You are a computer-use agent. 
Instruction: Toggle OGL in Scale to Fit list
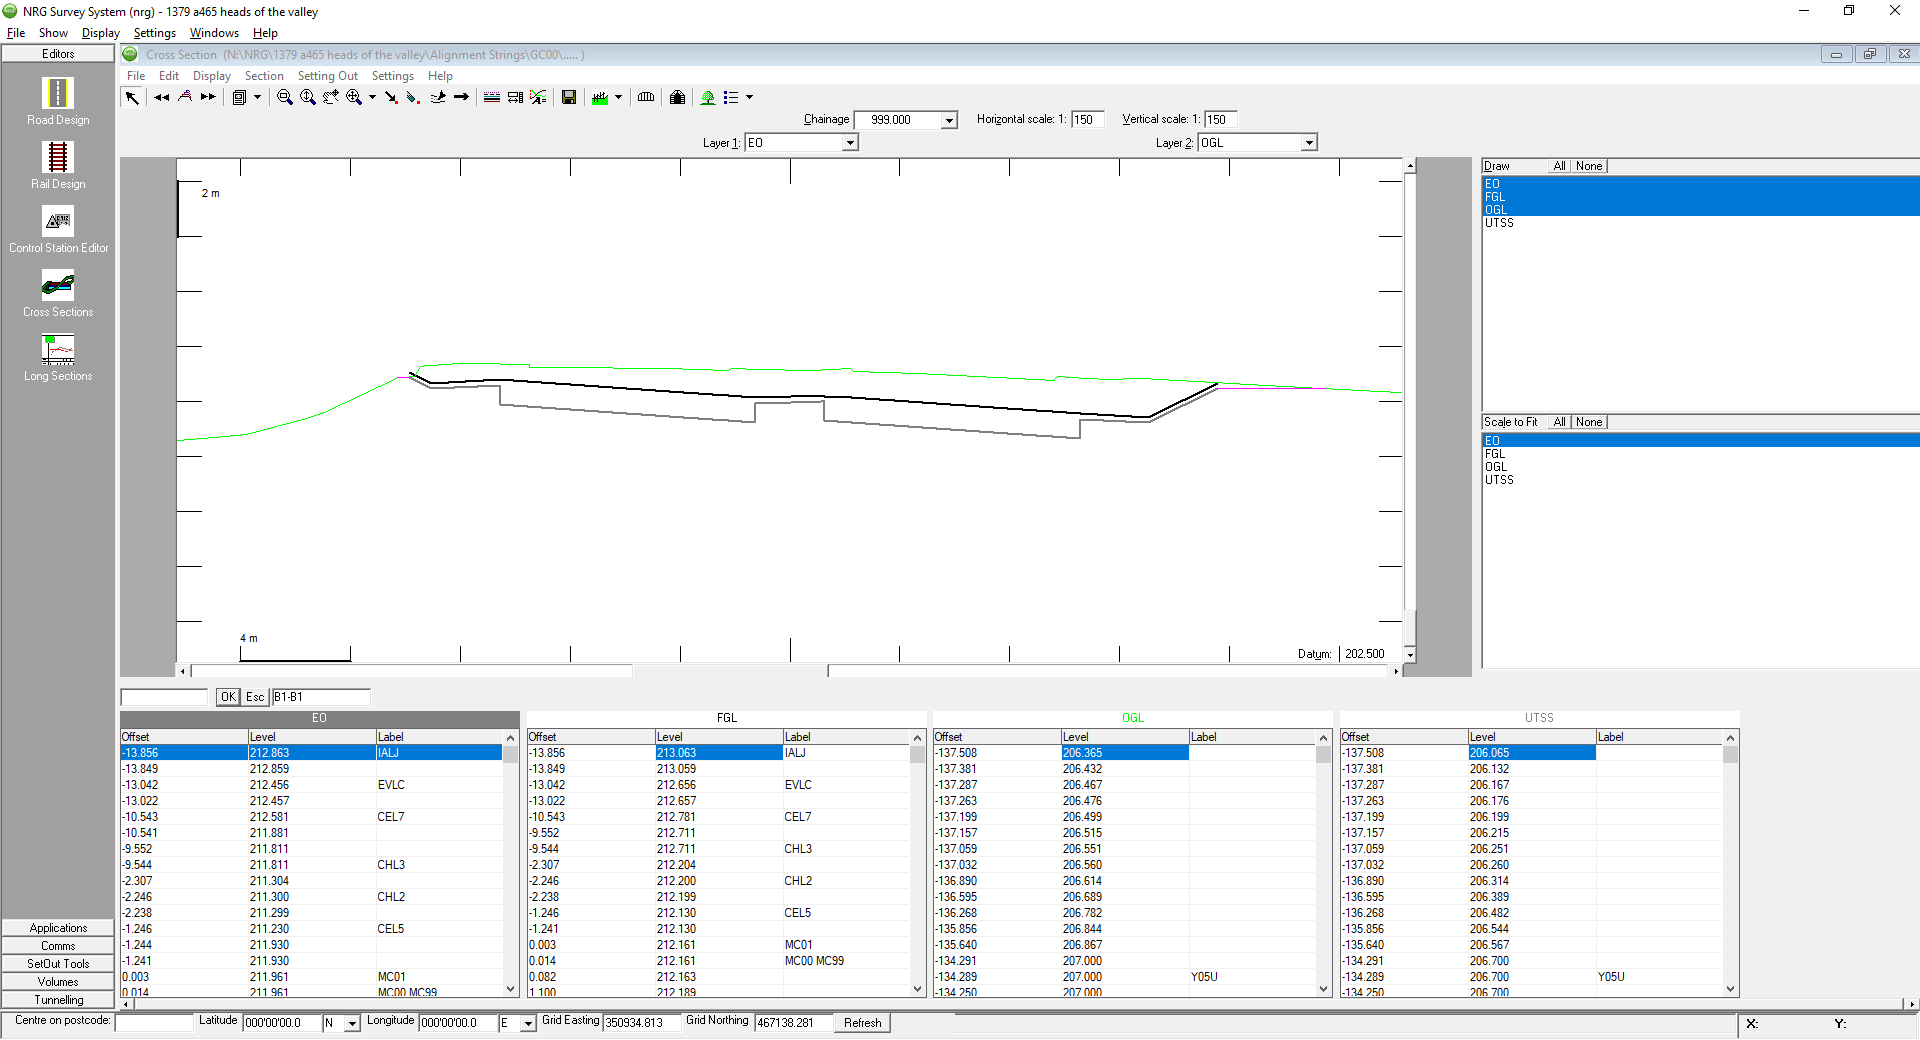[x=1700, y=467]
